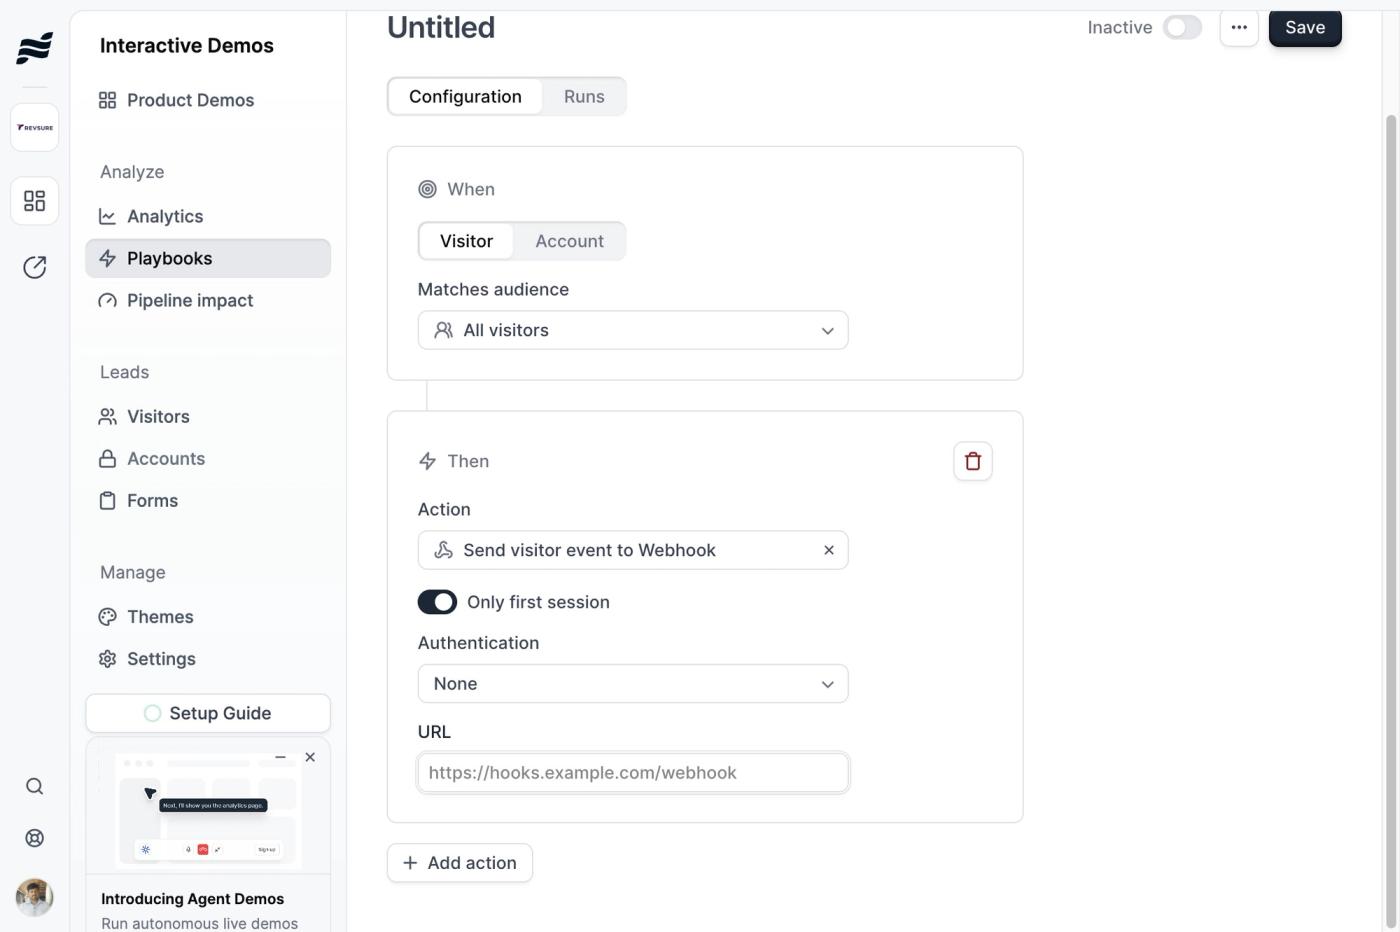
Task: Click the Setup Guide progress circle icon
Action: point(152,713)
